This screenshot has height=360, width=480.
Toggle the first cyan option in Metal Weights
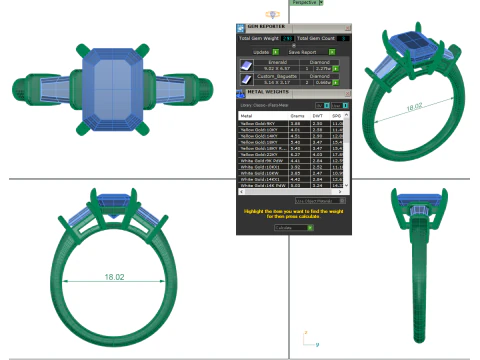pyautogui.click(x=327, y=106)
